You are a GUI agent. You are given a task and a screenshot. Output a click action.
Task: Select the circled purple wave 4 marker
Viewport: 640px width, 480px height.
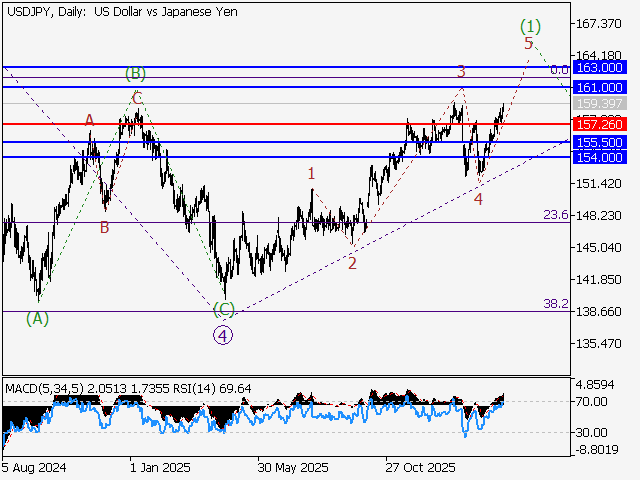pyautogui.click(x=223, y=335)
